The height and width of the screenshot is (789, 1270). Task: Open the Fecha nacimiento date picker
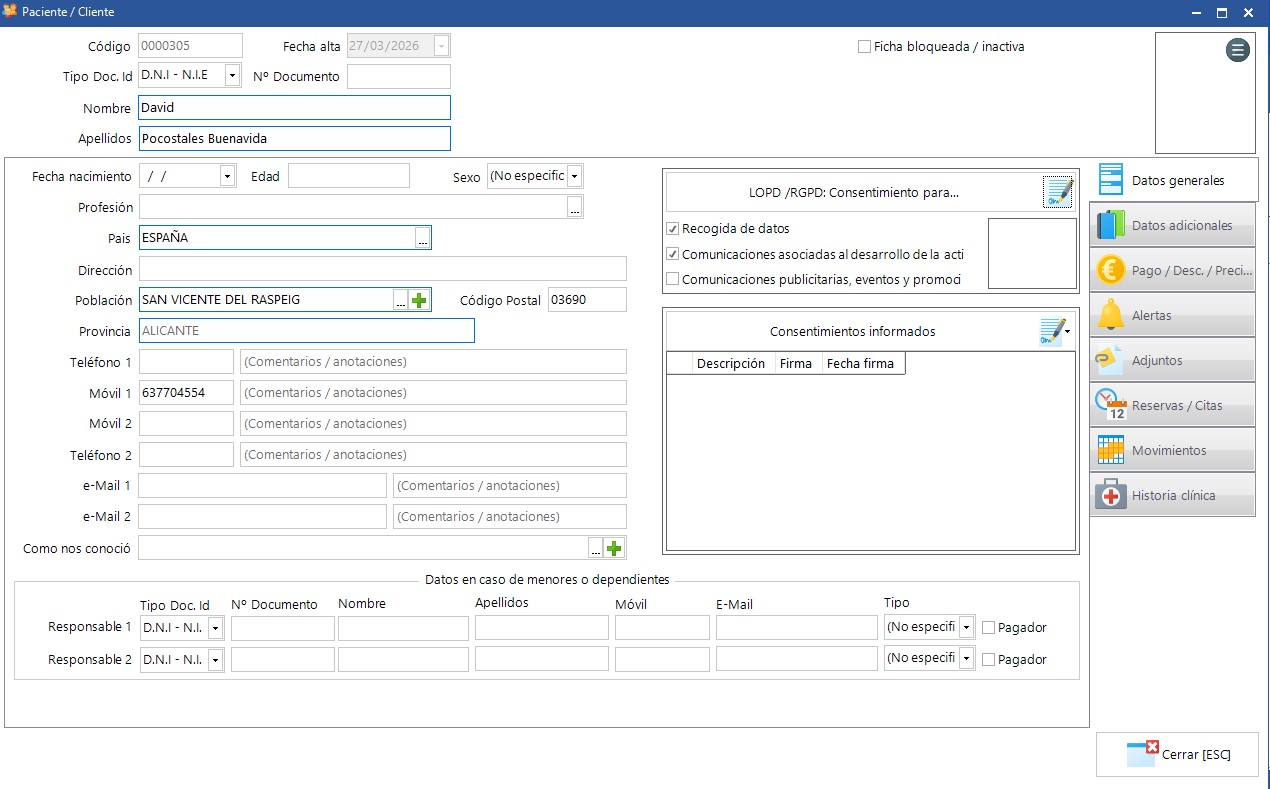[227, 176]
